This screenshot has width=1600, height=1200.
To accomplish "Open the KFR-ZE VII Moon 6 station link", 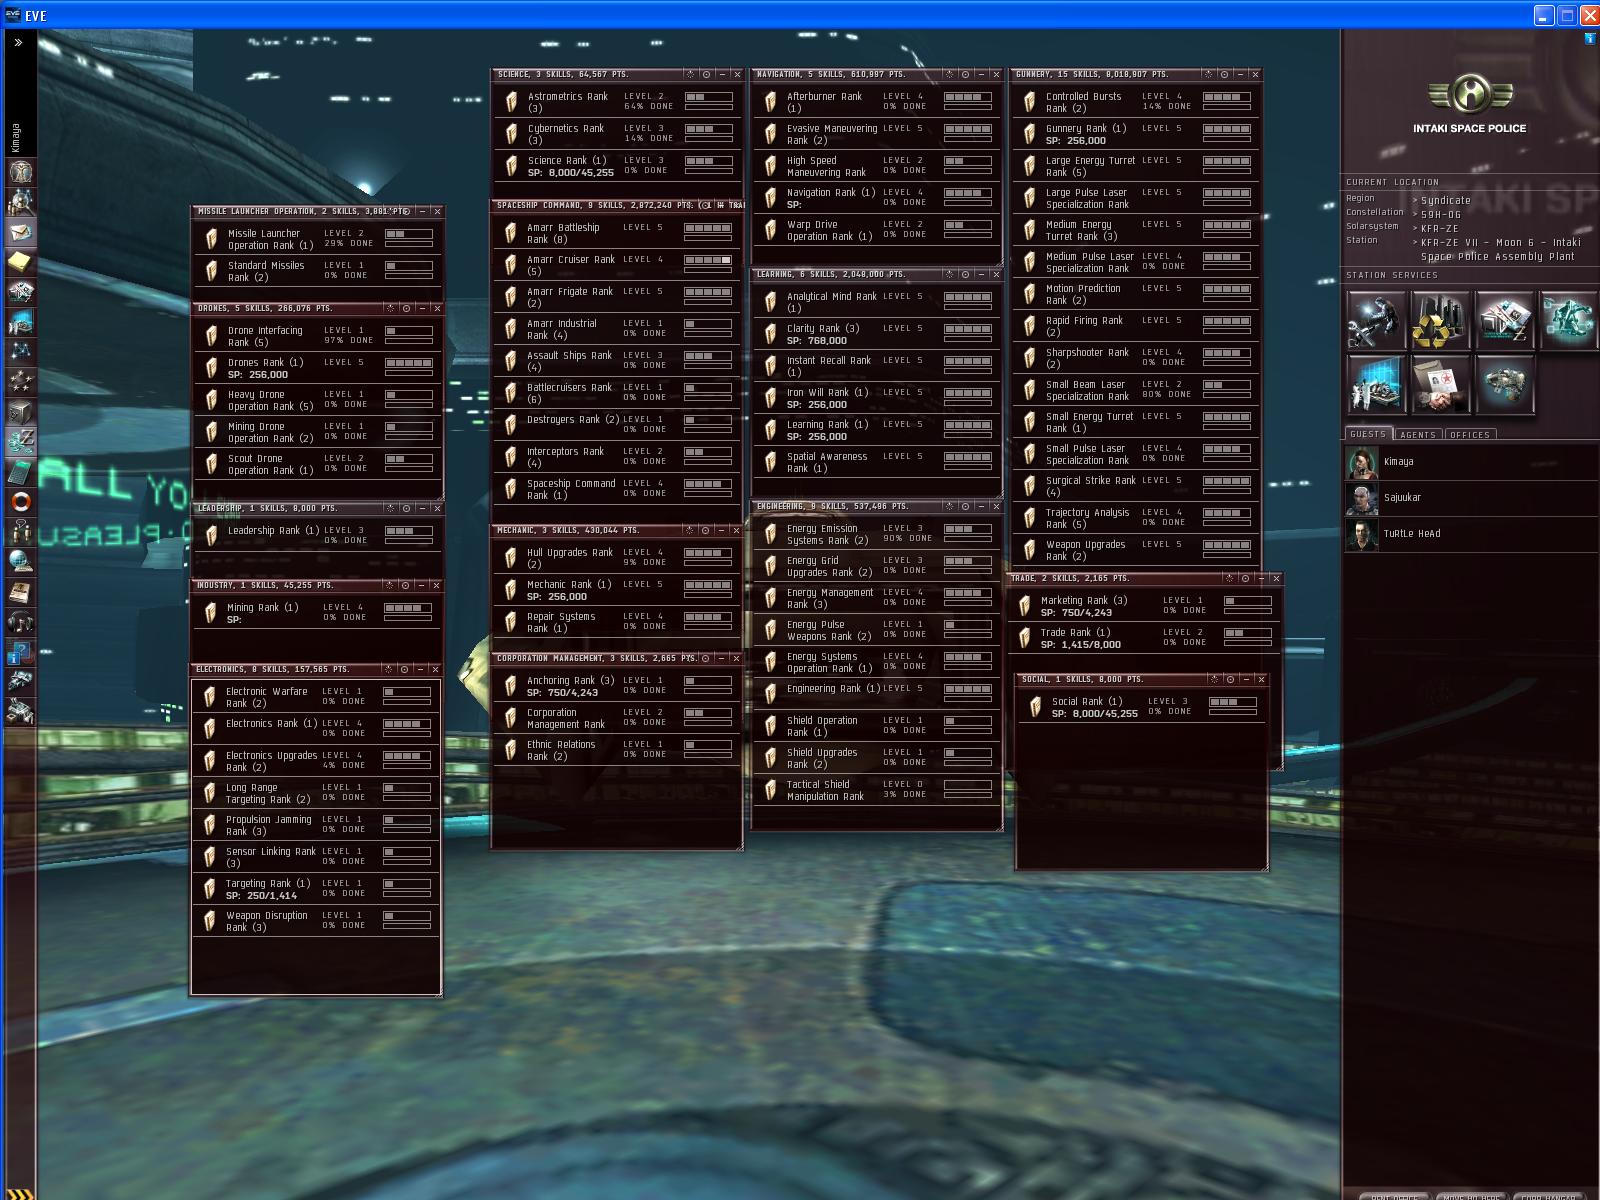I will point(1501,249).
